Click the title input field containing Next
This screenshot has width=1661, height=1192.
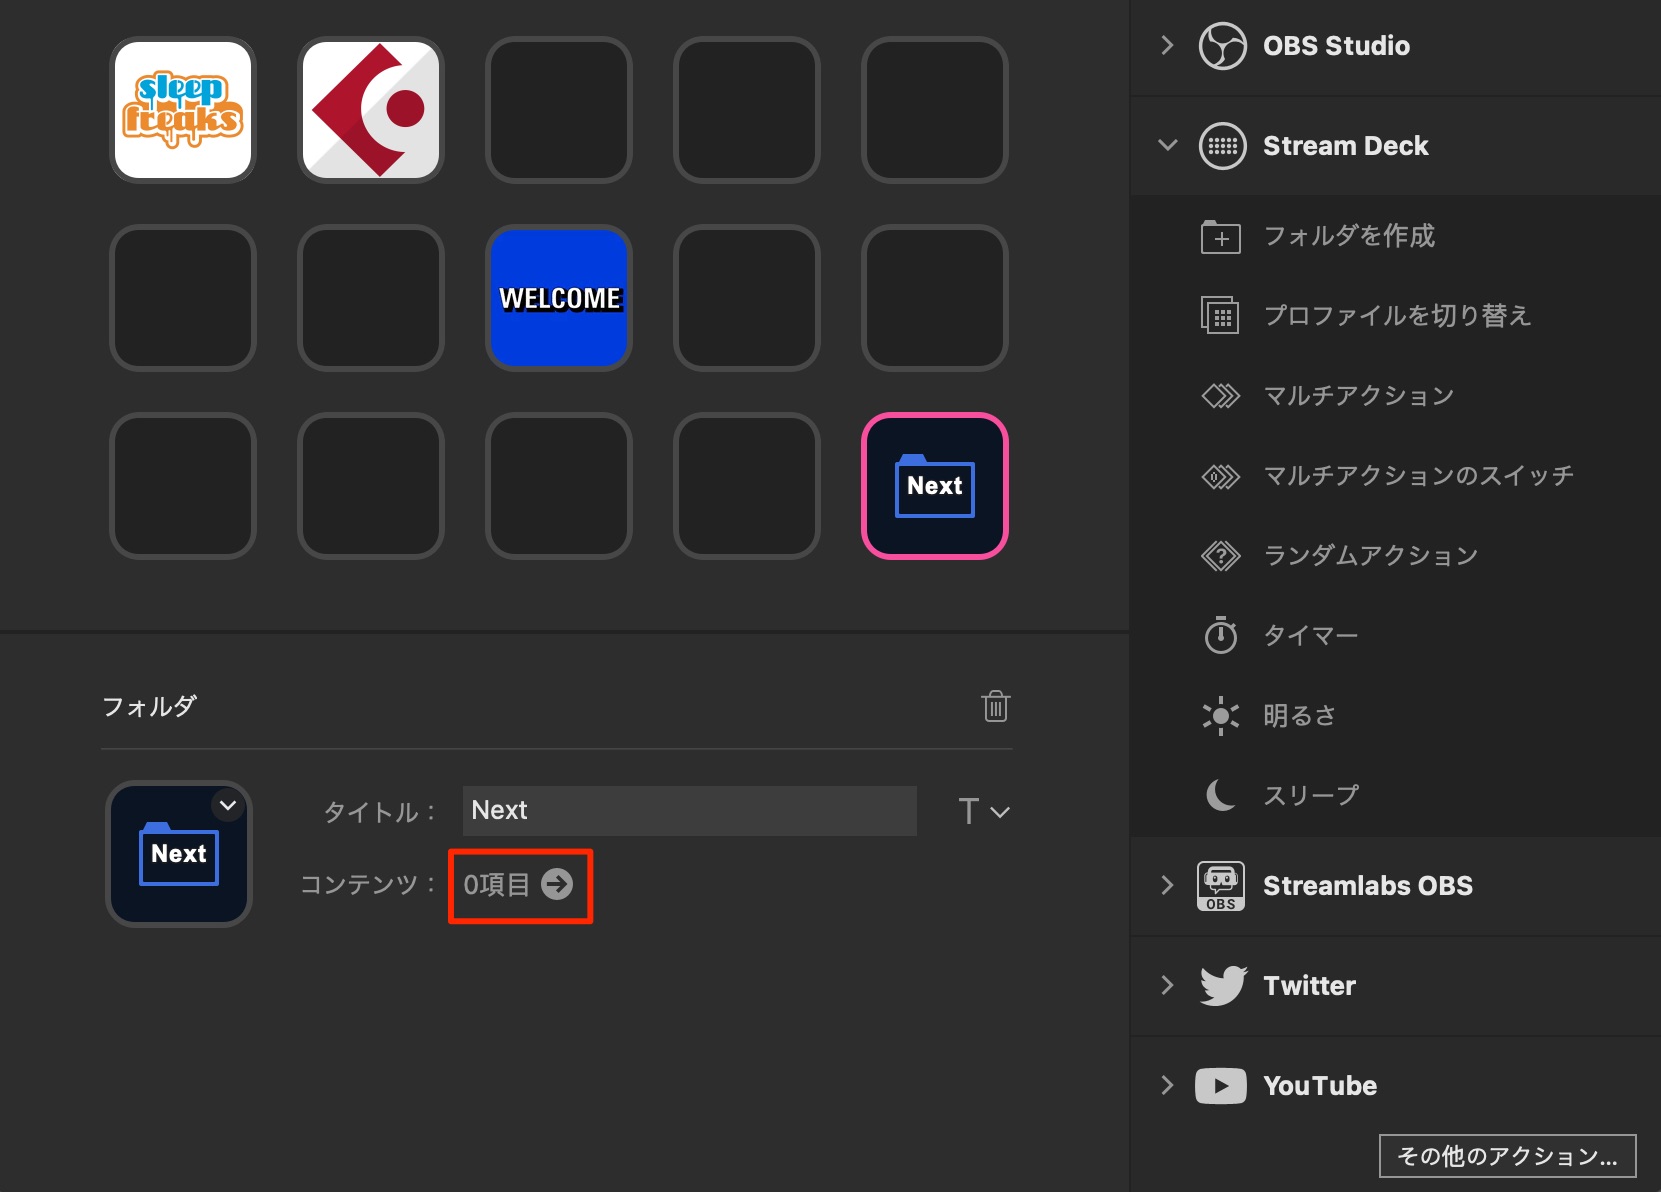690,810
